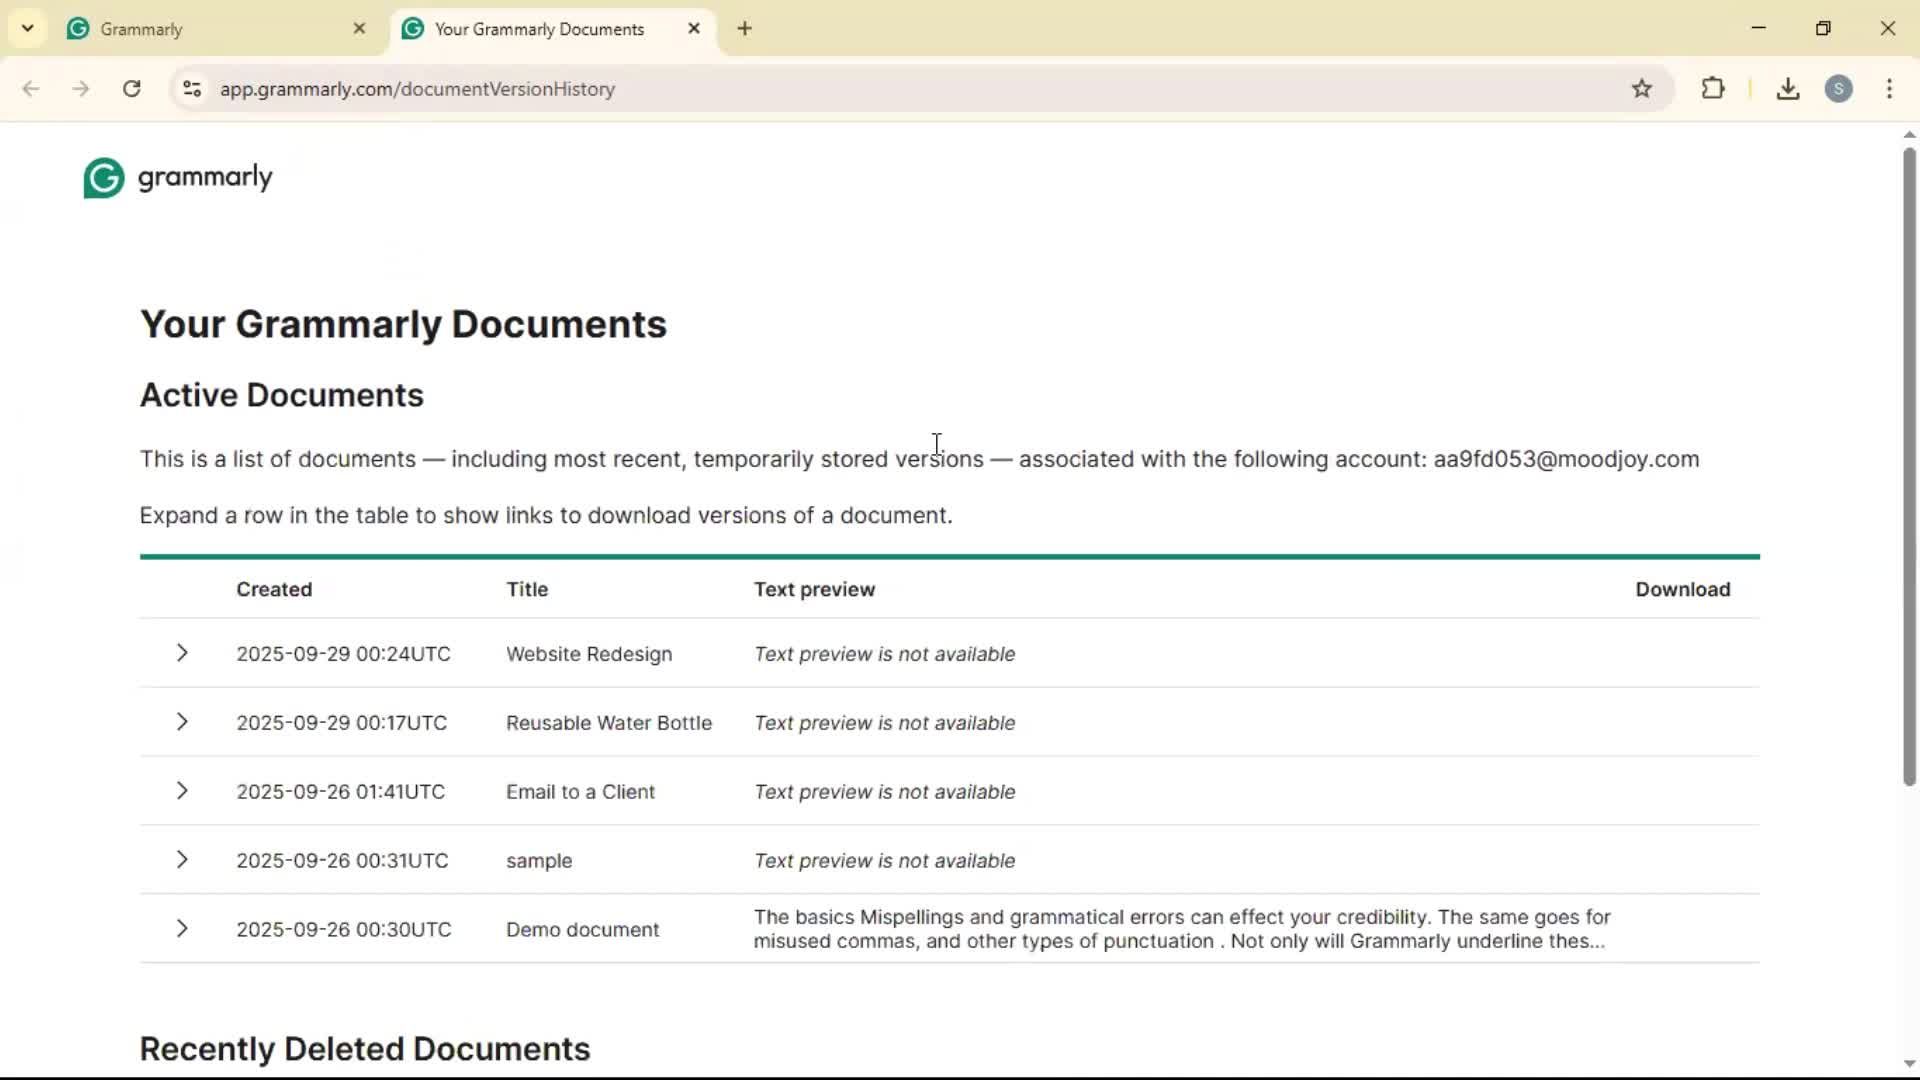Expand the sample document row

[182, 860]
